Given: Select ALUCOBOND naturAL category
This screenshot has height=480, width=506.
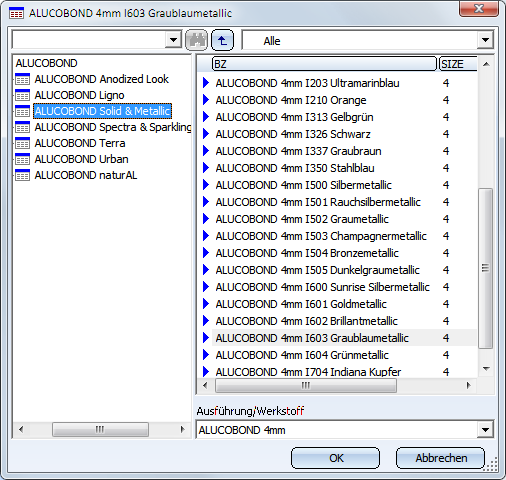Looking at the screenshot, I should (x=86, y=175).
